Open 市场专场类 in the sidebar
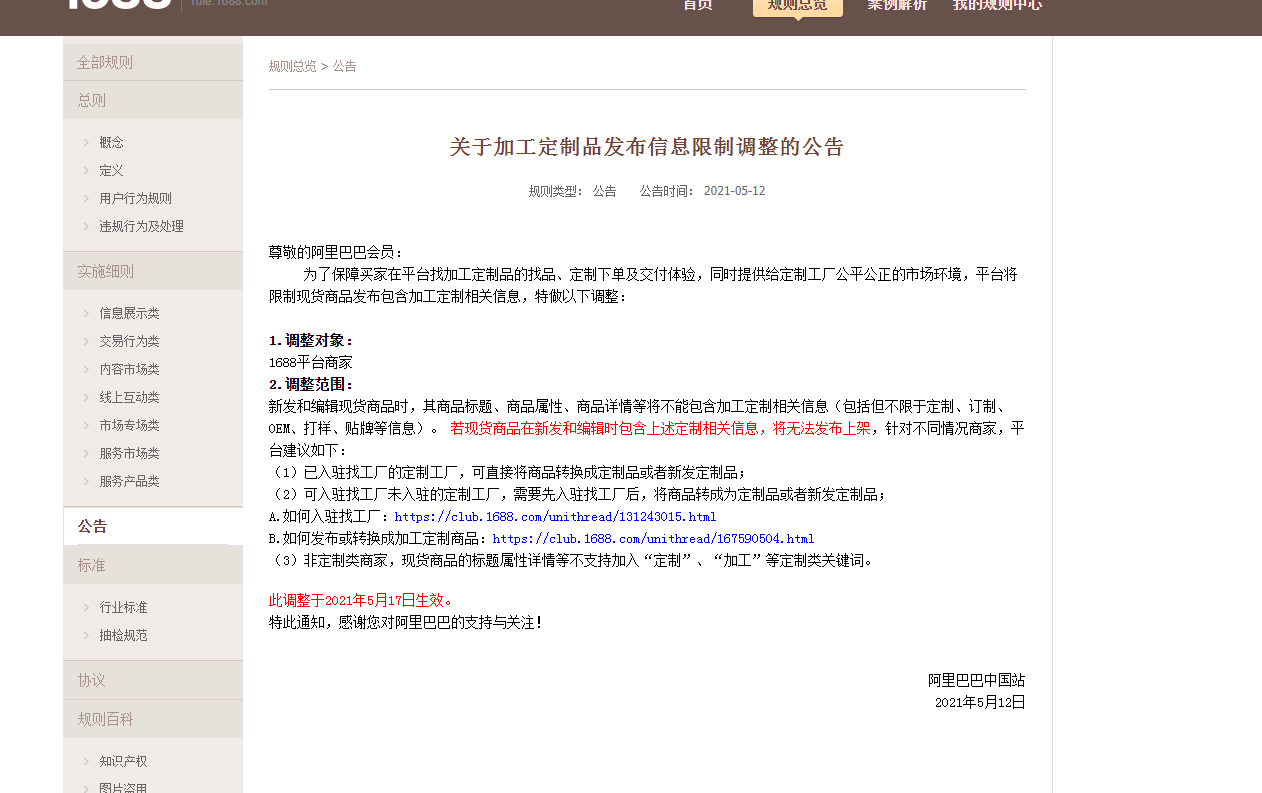Viewport: 1262px width, 793px height. (129, 425)
